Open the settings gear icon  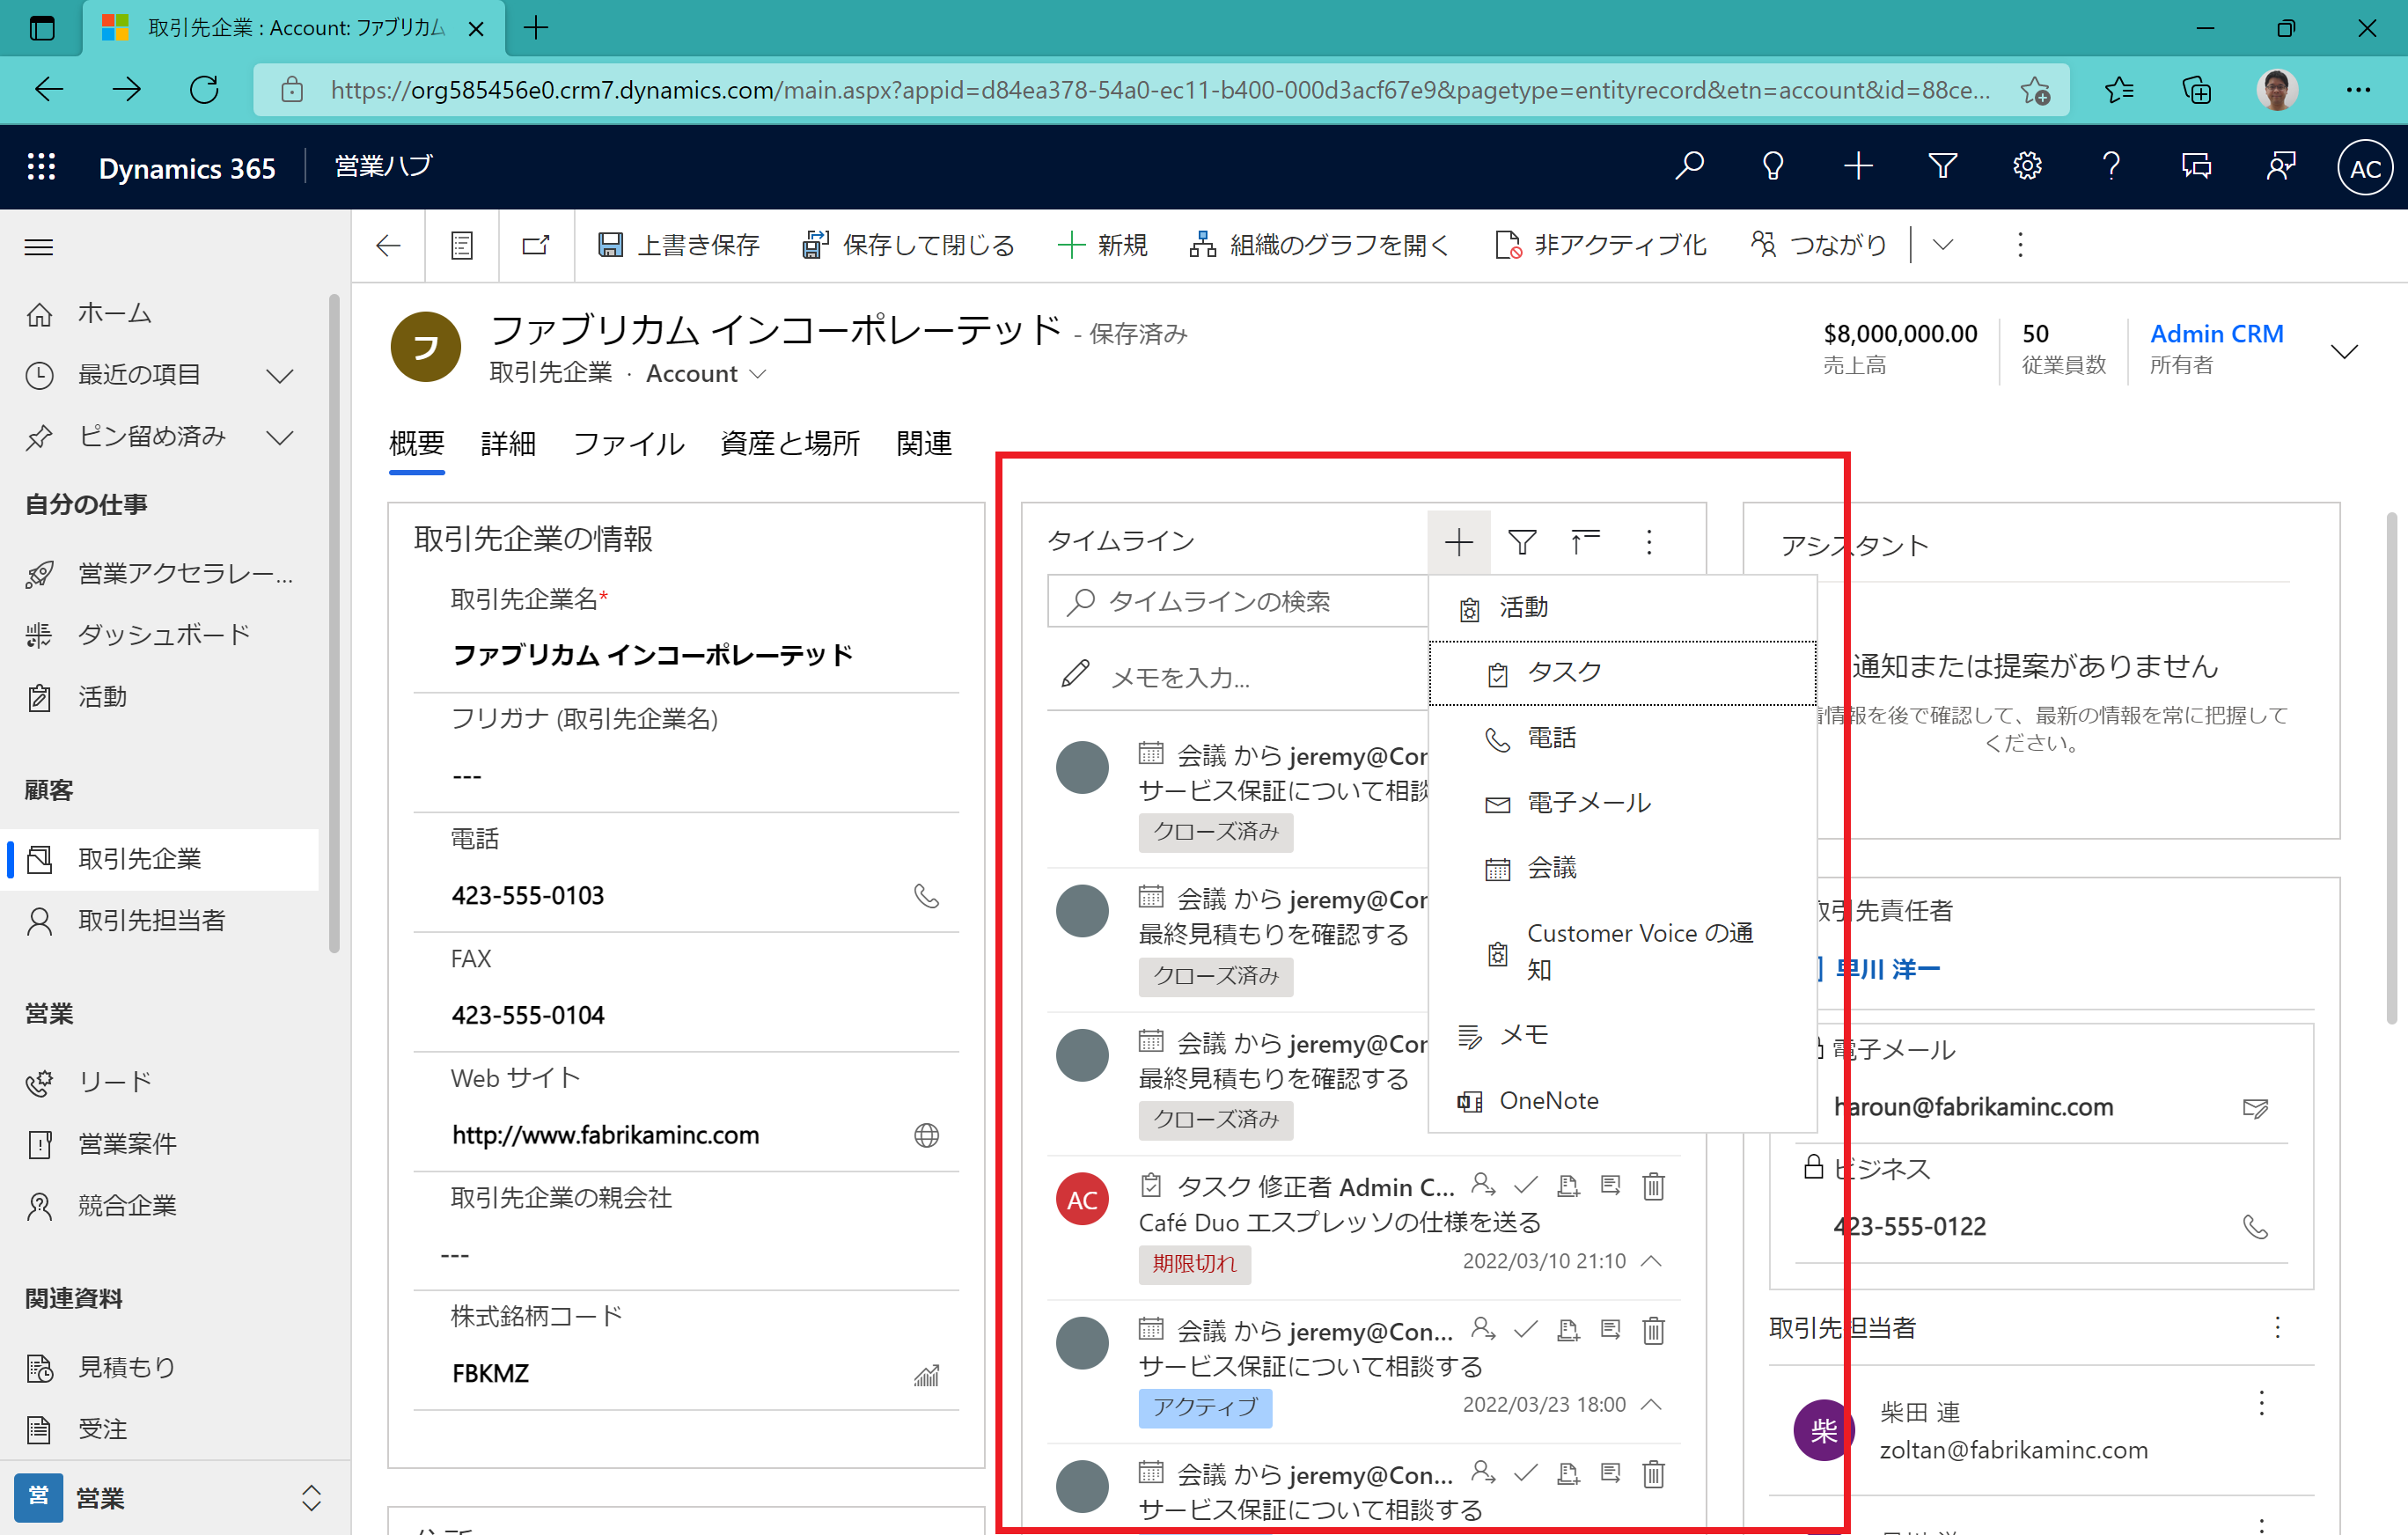click(x=2026, y=166)
